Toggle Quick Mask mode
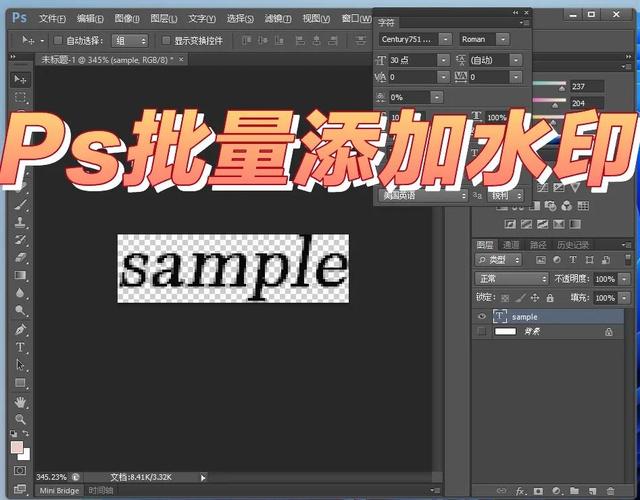The width and height of the screenshot is (640, 500). point(20,471)
